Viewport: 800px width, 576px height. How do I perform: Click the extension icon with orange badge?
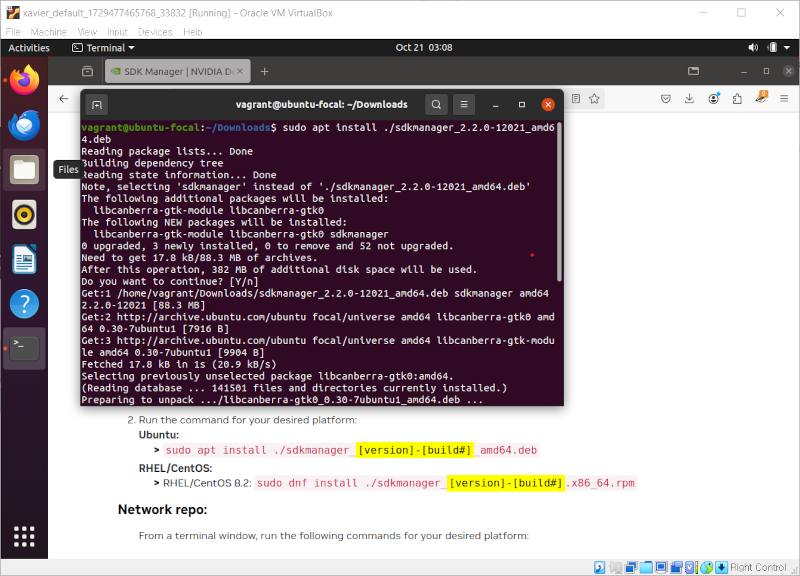(x=762, y=97)
